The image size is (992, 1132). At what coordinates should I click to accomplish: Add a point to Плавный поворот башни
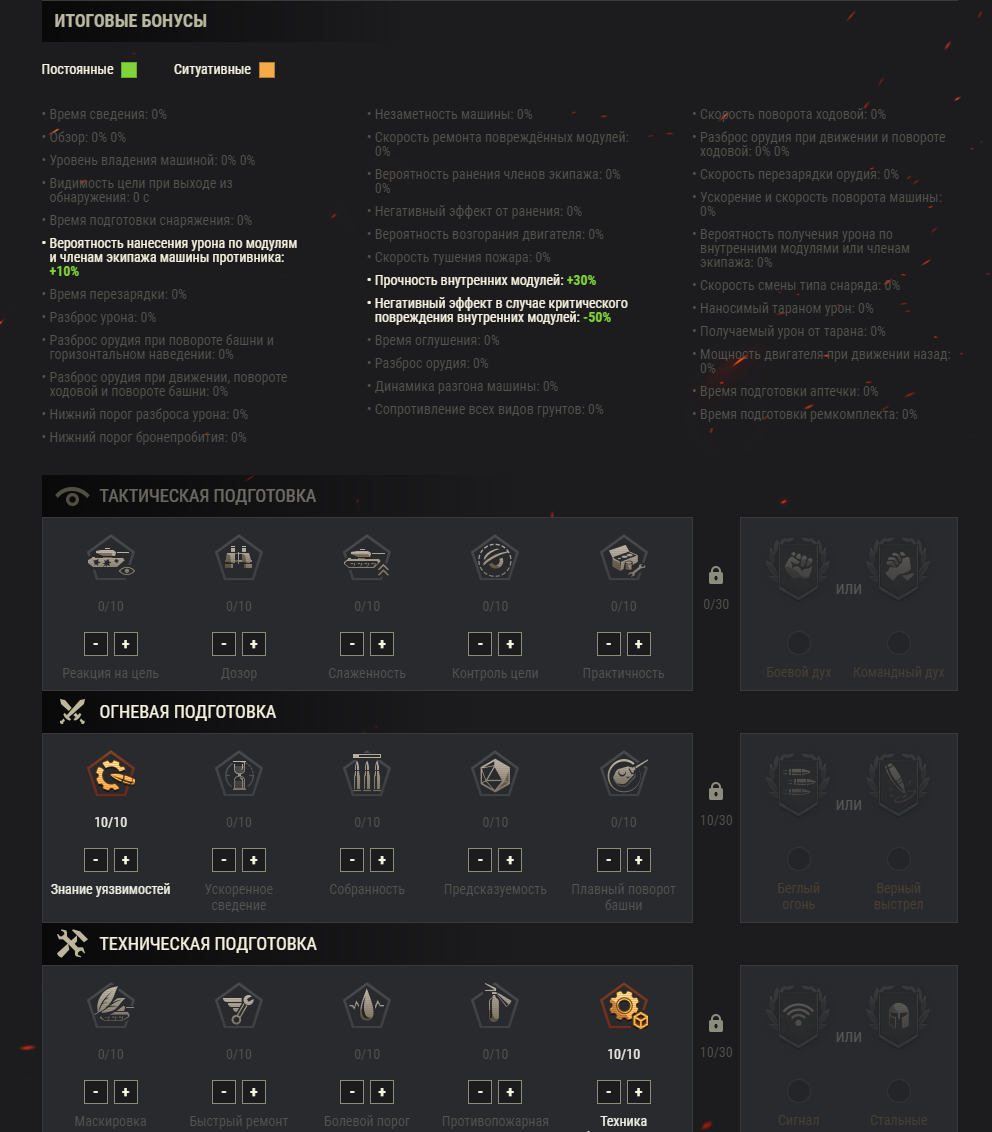click(638, 860)
